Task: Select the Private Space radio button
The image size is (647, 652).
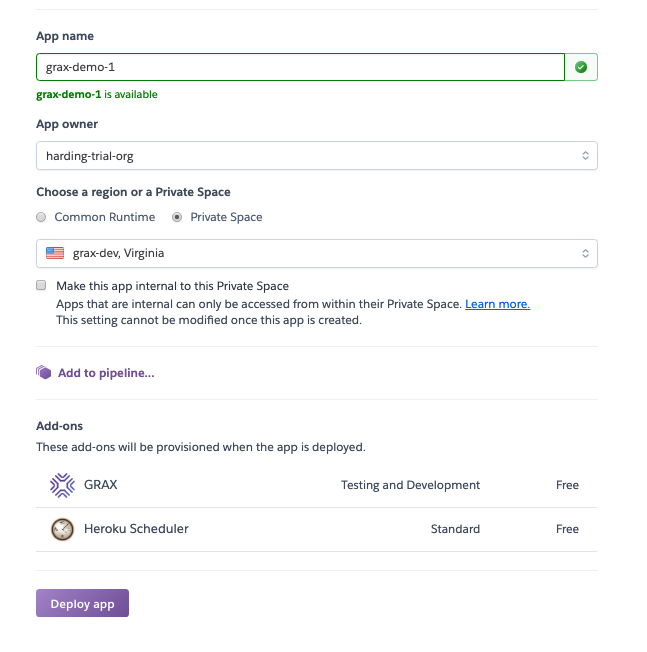Action: click(x=177, y=217)
